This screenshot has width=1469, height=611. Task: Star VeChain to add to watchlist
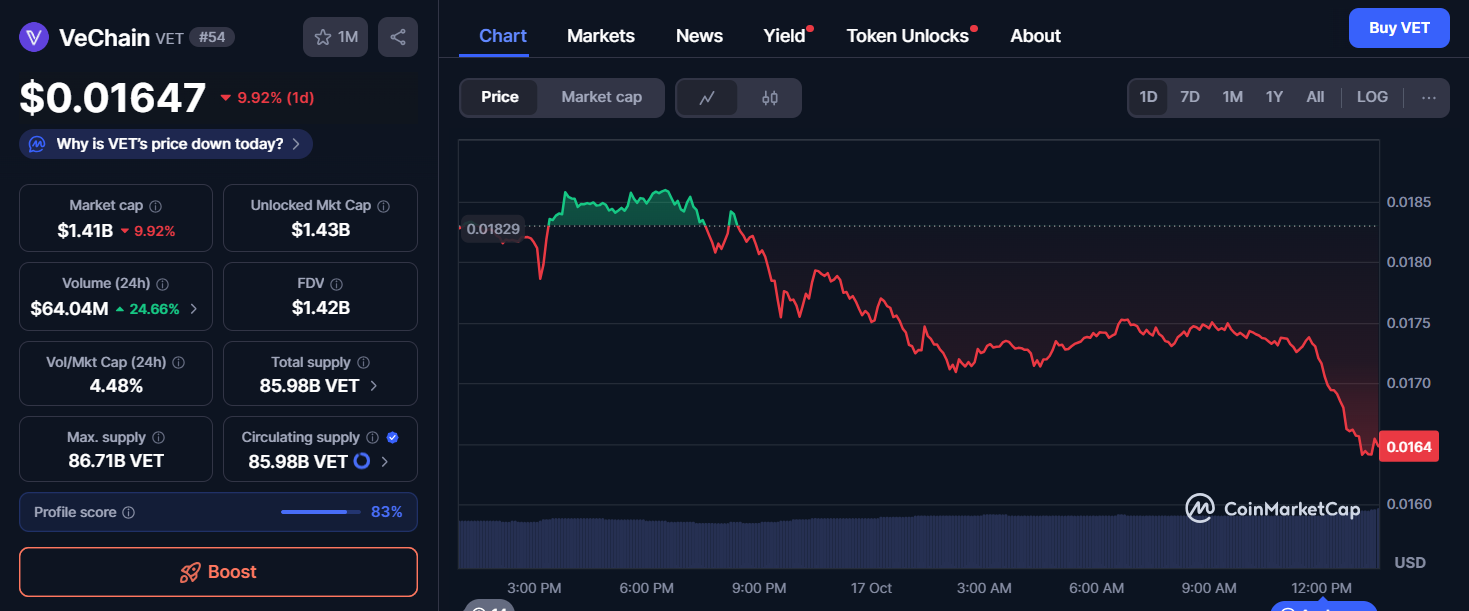(x=322, y=36)
